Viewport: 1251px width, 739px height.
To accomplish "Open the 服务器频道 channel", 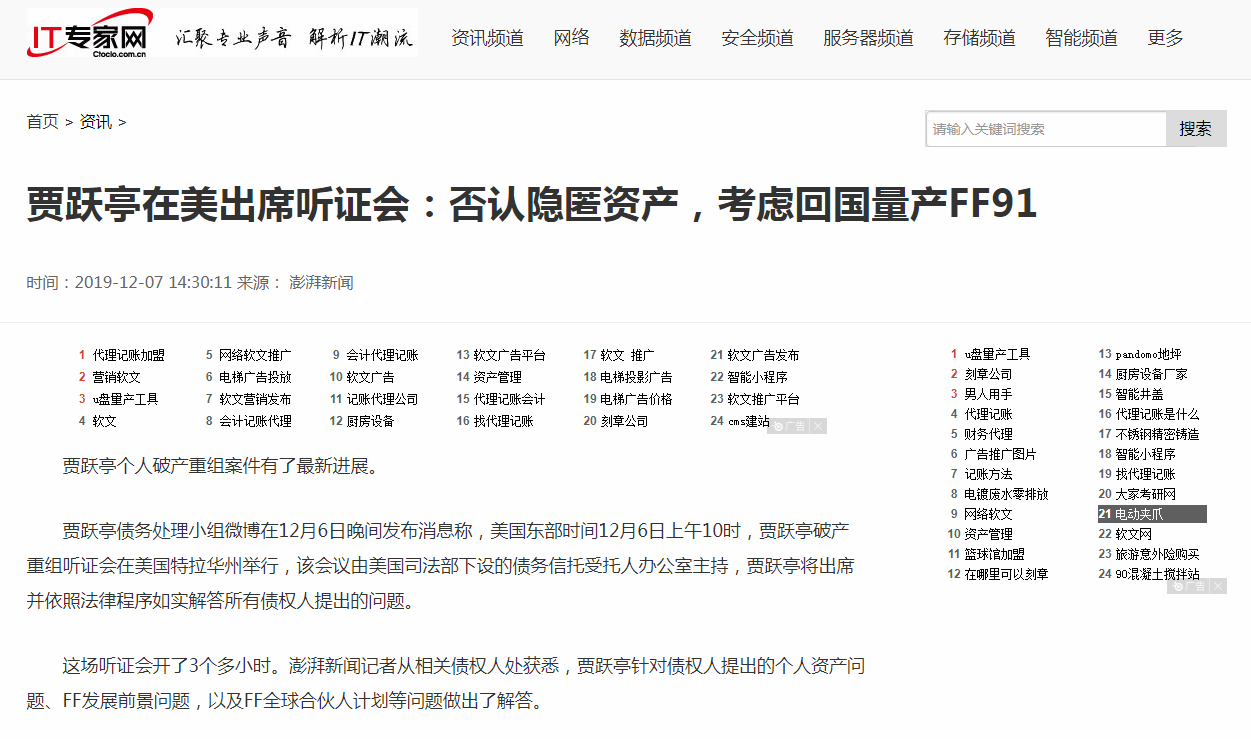I will 868,38.
